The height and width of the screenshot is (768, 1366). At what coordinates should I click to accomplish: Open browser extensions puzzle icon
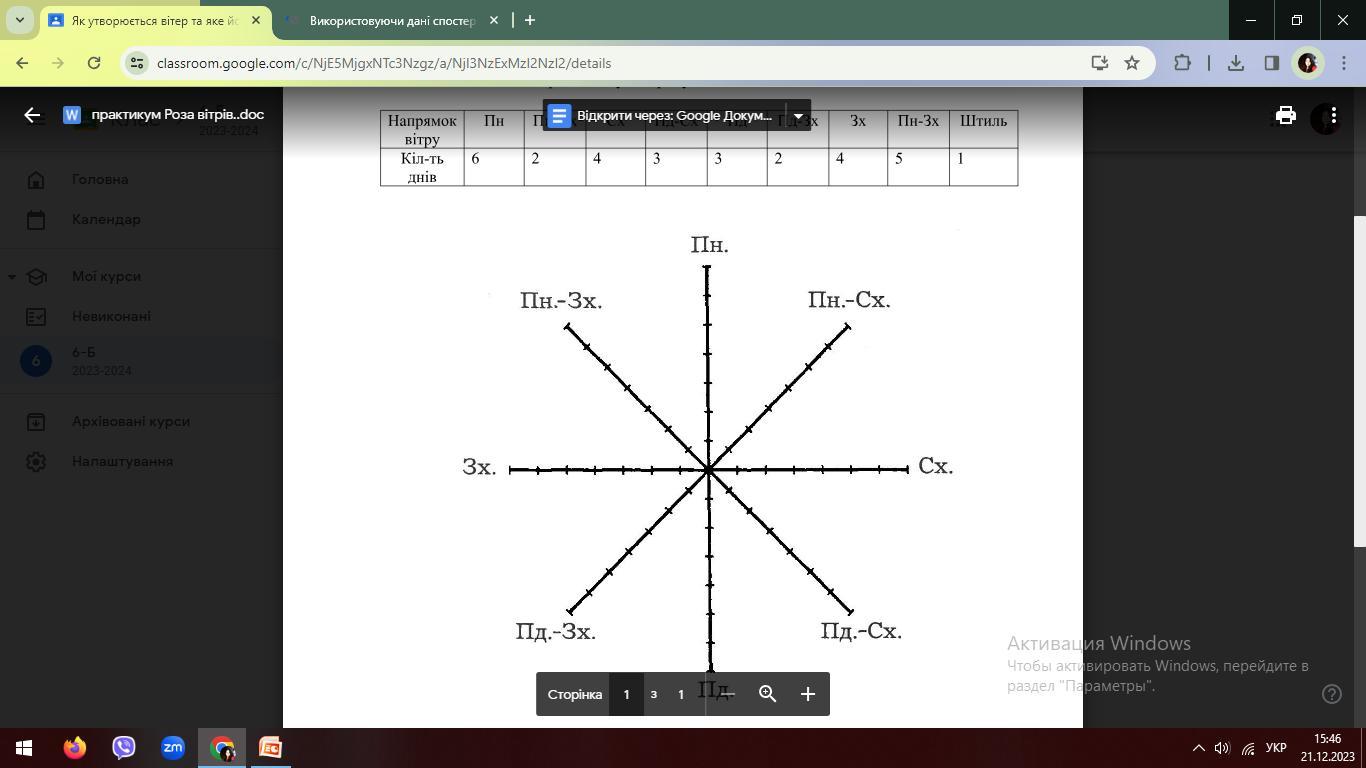[x=1182, y=63]
